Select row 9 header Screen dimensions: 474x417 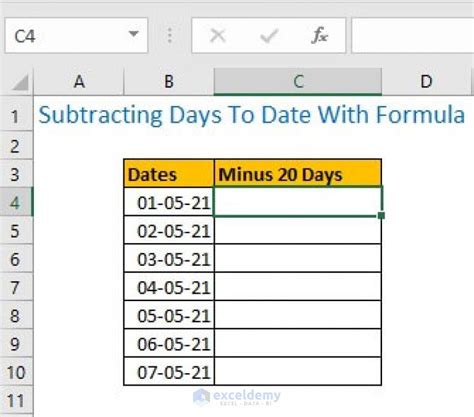[16, 344]
